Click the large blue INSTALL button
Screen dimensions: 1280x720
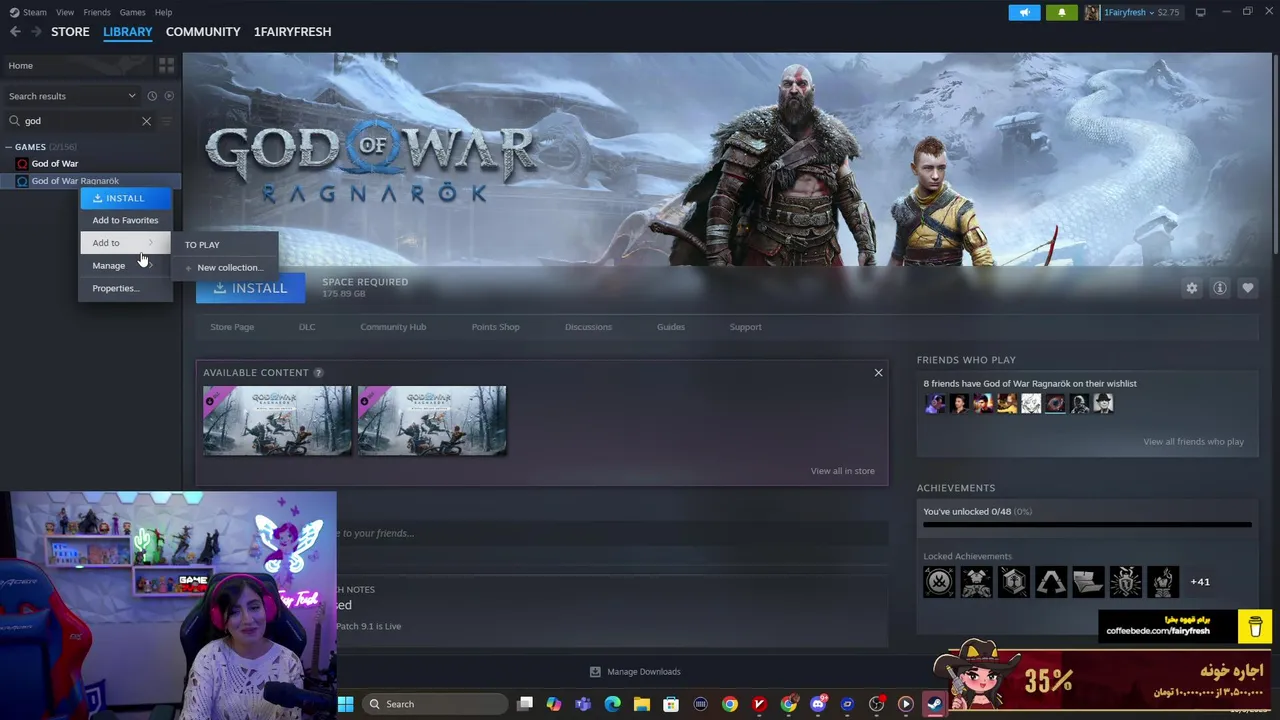[x=250, y=288]
